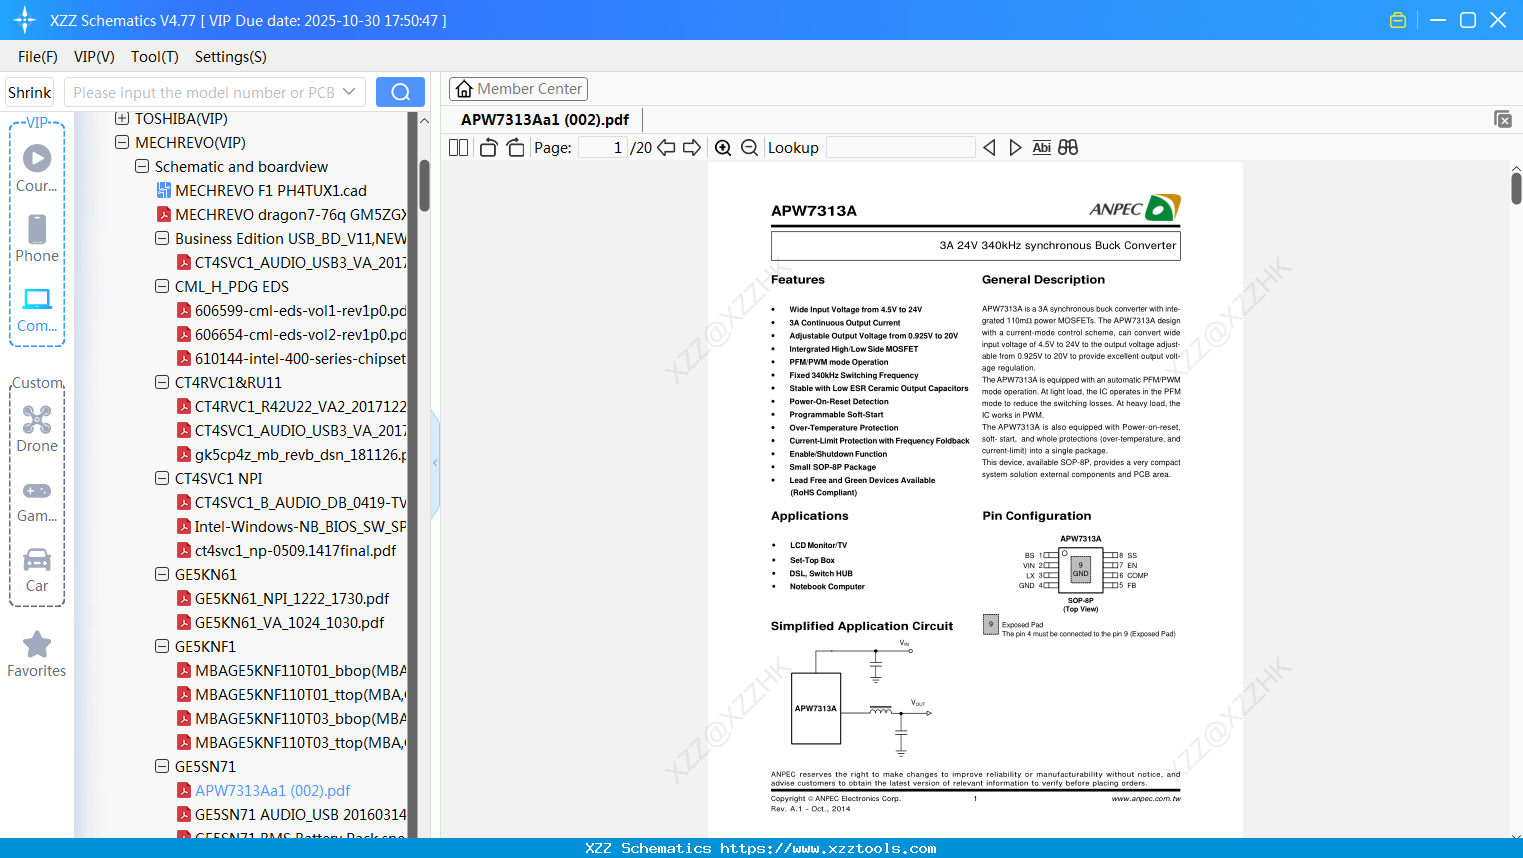
Task: Open the xzztools.com link in status bar
Action: [828, 848]
